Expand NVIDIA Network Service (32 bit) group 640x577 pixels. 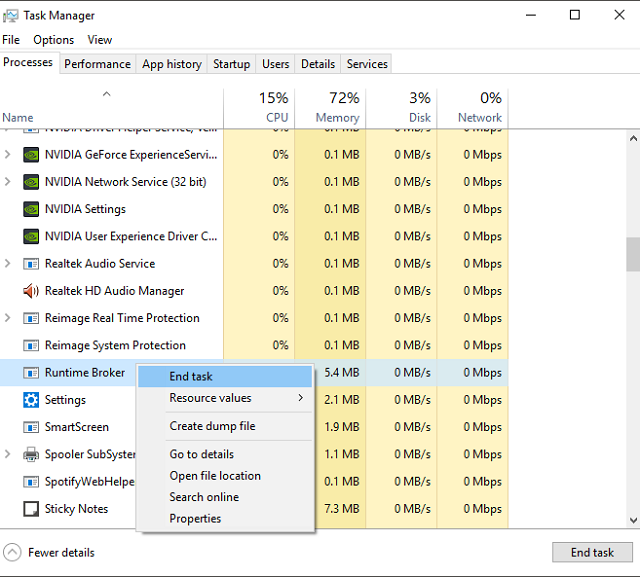click(x=7, y=182)
